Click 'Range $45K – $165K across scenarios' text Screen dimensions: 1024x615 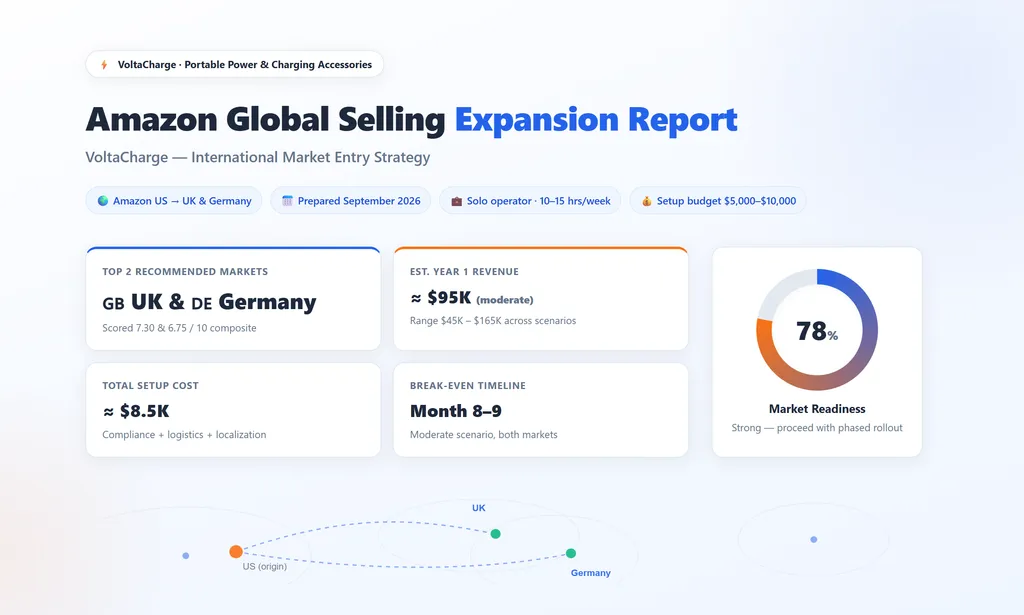pyautogui.click(x=493, y=321)
